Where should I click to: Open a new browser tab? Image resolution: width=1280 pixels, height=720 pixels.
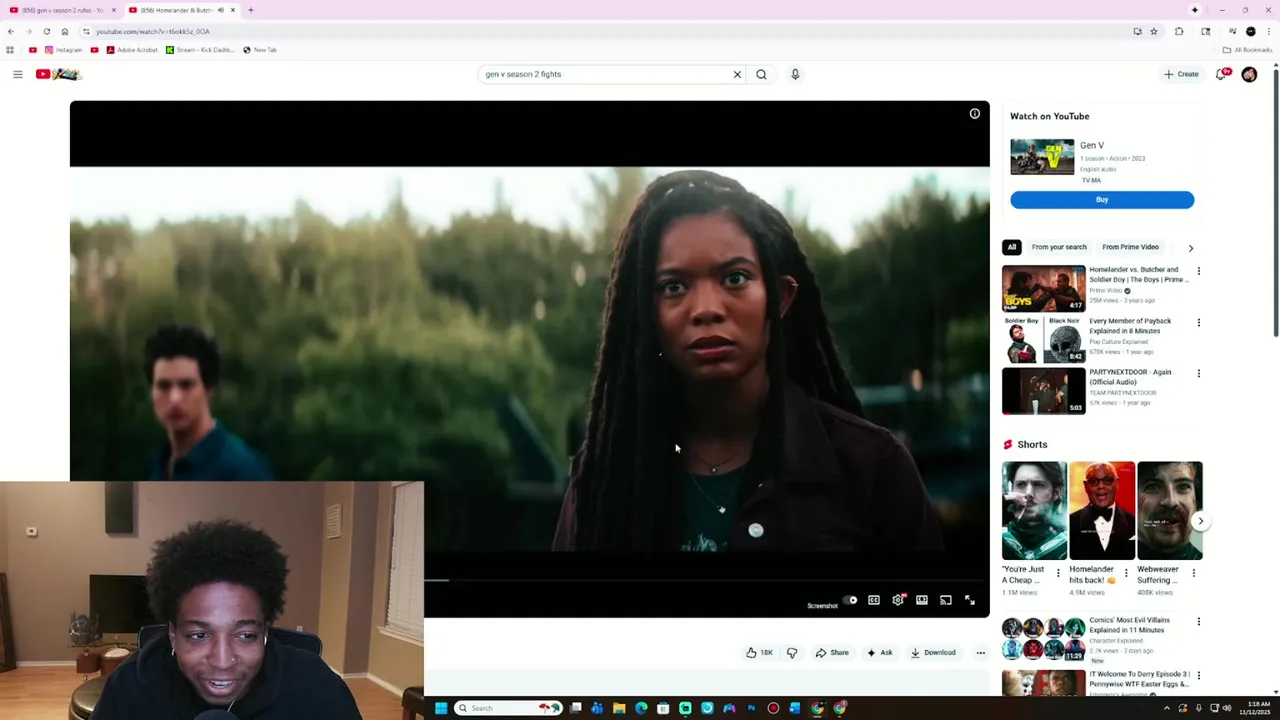pyautogui.click(x=250, y=10)
